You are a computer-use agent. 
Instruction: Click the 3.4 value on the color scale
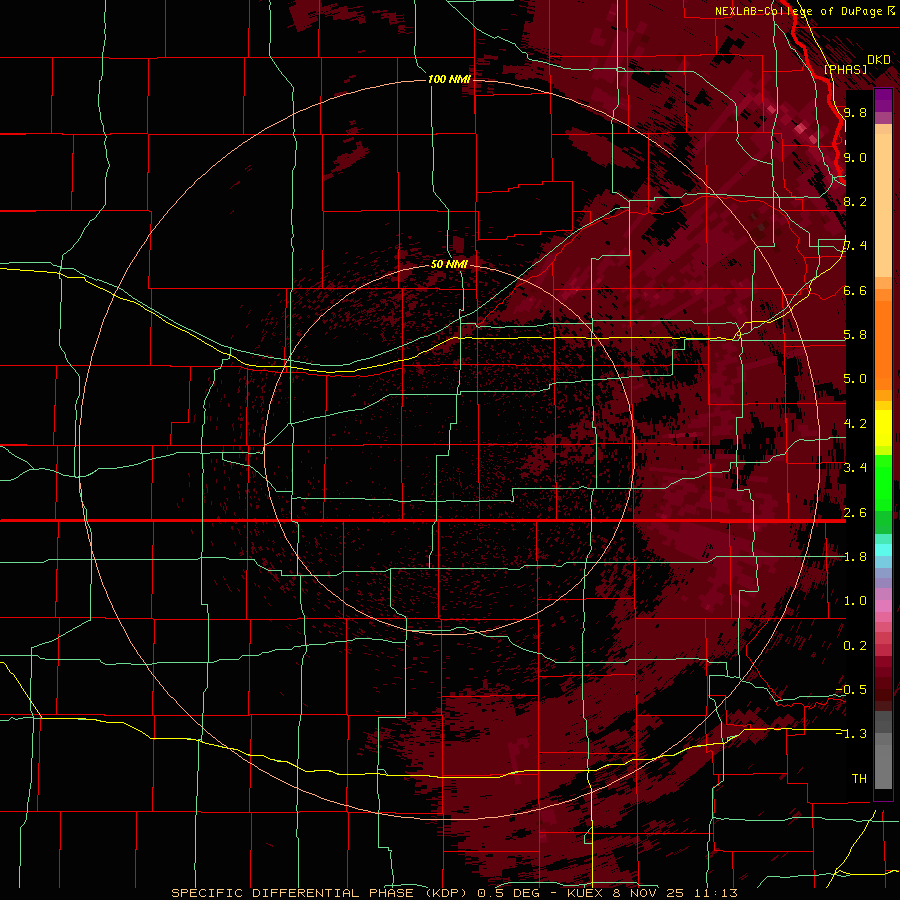pos(855,468)
